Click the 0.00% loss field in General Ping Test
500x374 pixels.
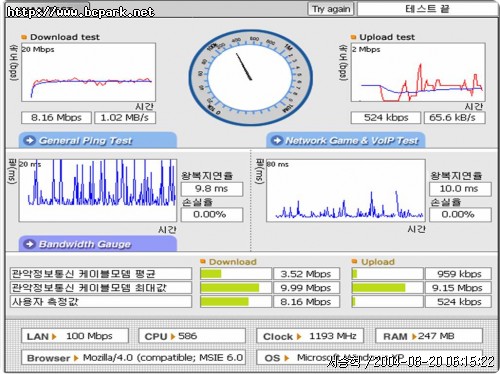212,215
